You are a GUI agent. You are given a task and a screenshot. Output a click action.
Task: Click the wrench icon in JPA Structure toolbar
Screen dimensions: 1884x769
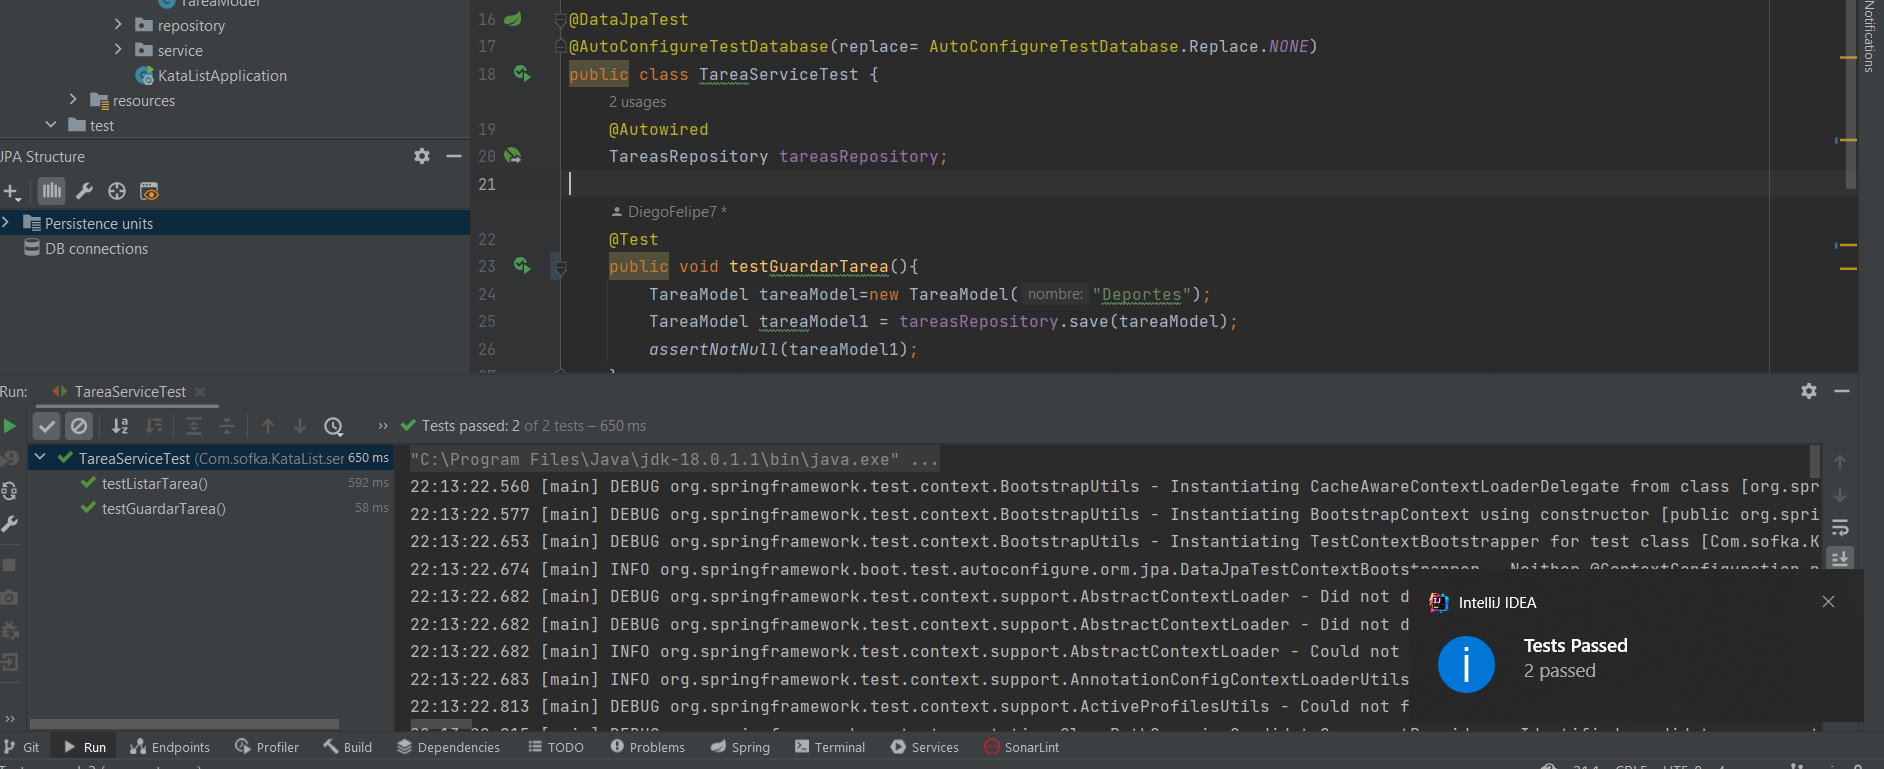(x=85, y=191)
